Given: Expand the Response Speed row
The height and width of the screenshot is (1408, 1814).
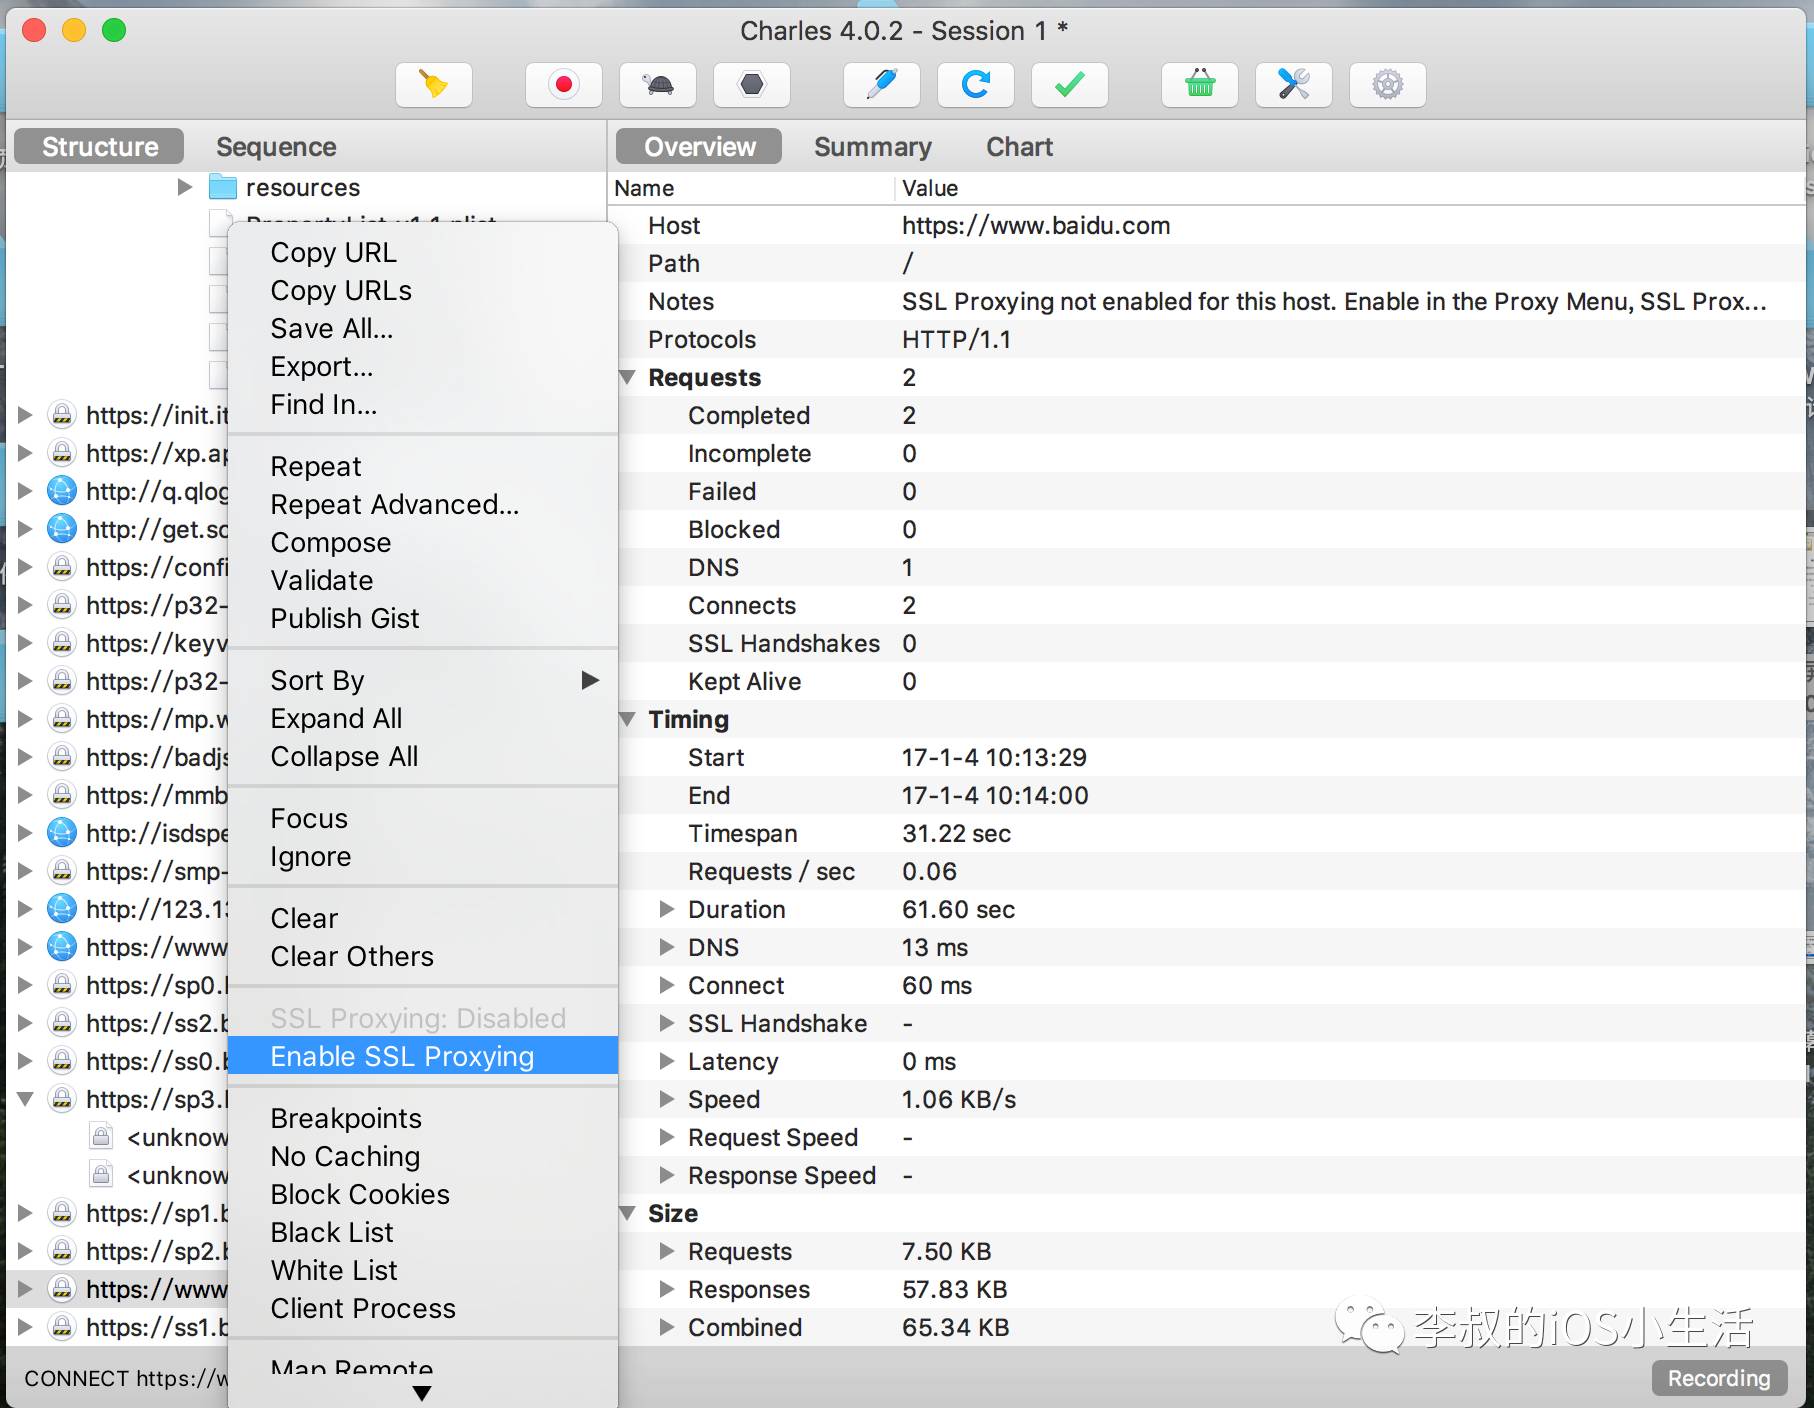Looking at the screenshot, I should click(667, 1175).
